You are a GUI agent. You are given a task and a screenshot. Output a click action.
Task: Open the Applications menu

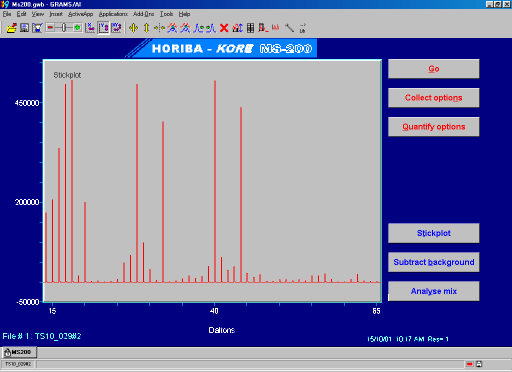(x=113, y=14)
